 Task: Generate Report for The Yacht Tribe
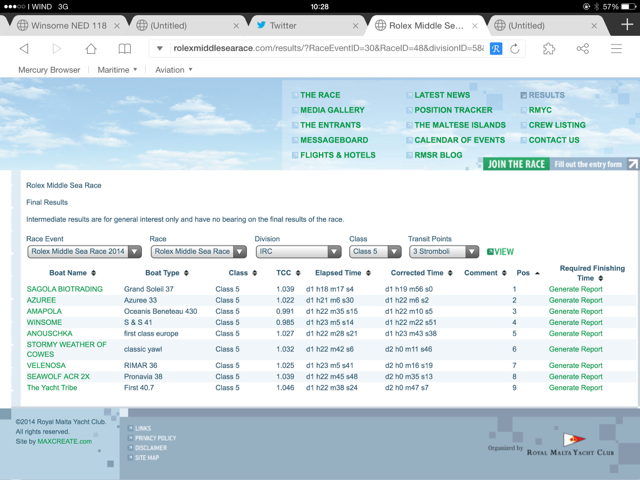576,388
